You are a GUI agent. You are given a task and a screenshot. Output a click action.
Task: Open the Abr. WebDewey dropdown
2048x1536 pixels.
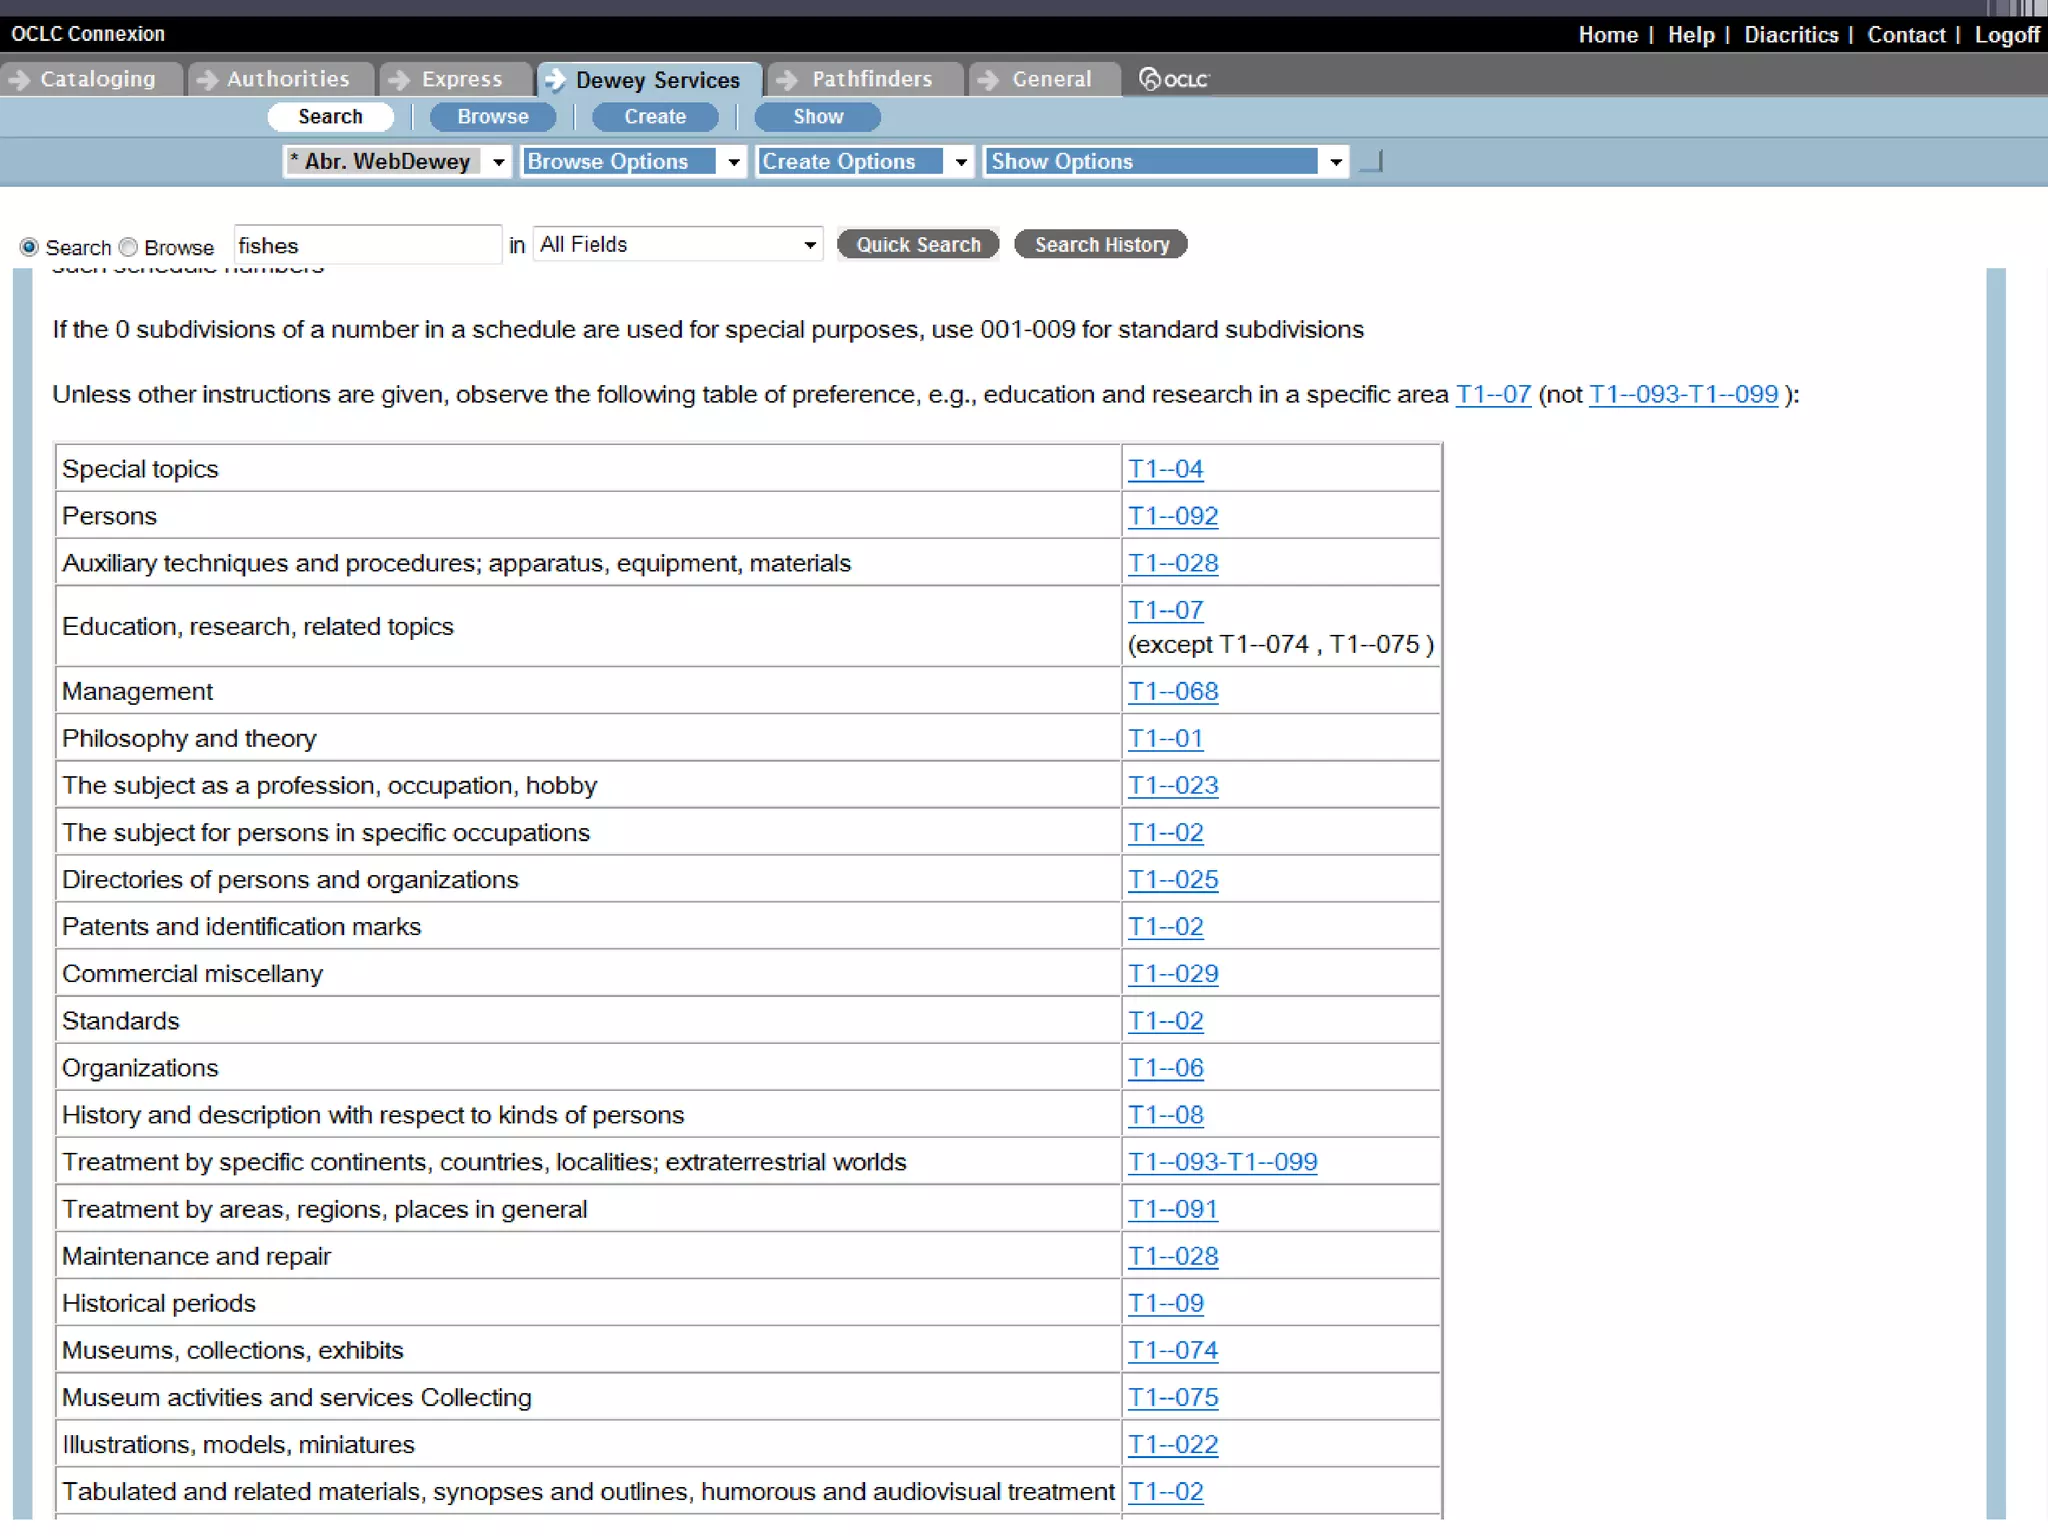tap(398, 161)
